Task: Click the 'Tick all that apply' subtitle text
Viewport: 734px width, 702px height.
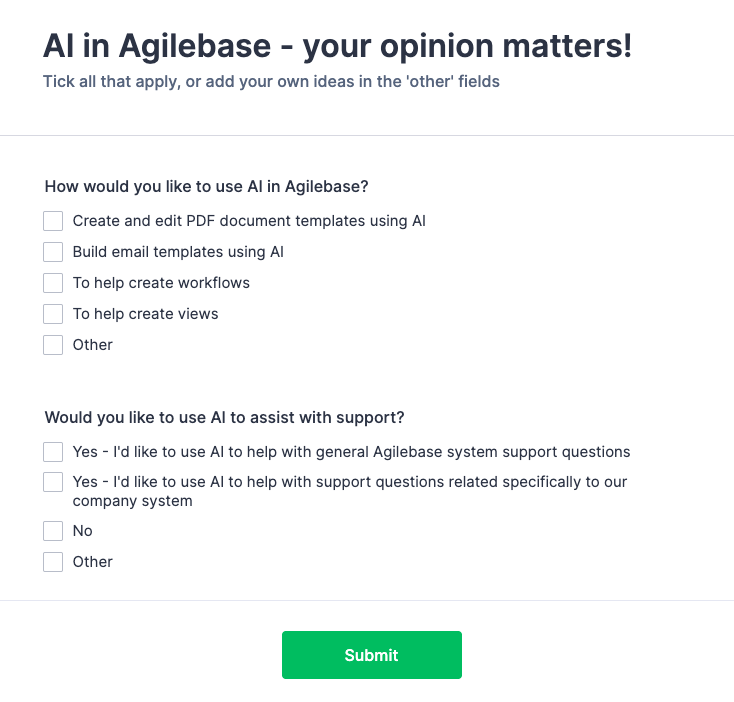Action: pyautogui.click(x=271, y=82)
